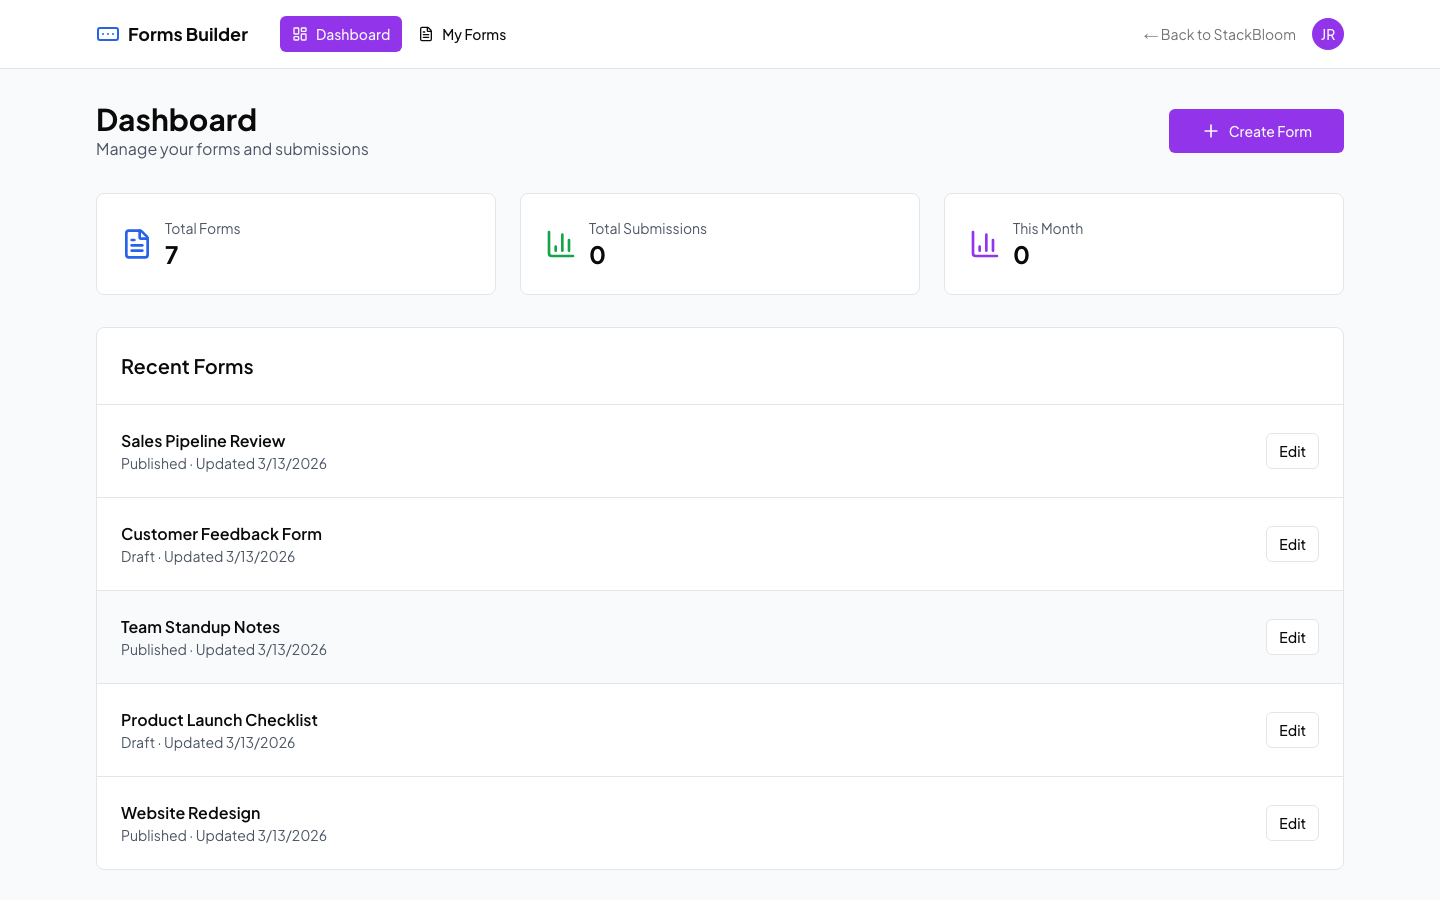Click the purple This Month bar chart icon
The height and width of the screenshot is (900, 1440).
[984, 243]
